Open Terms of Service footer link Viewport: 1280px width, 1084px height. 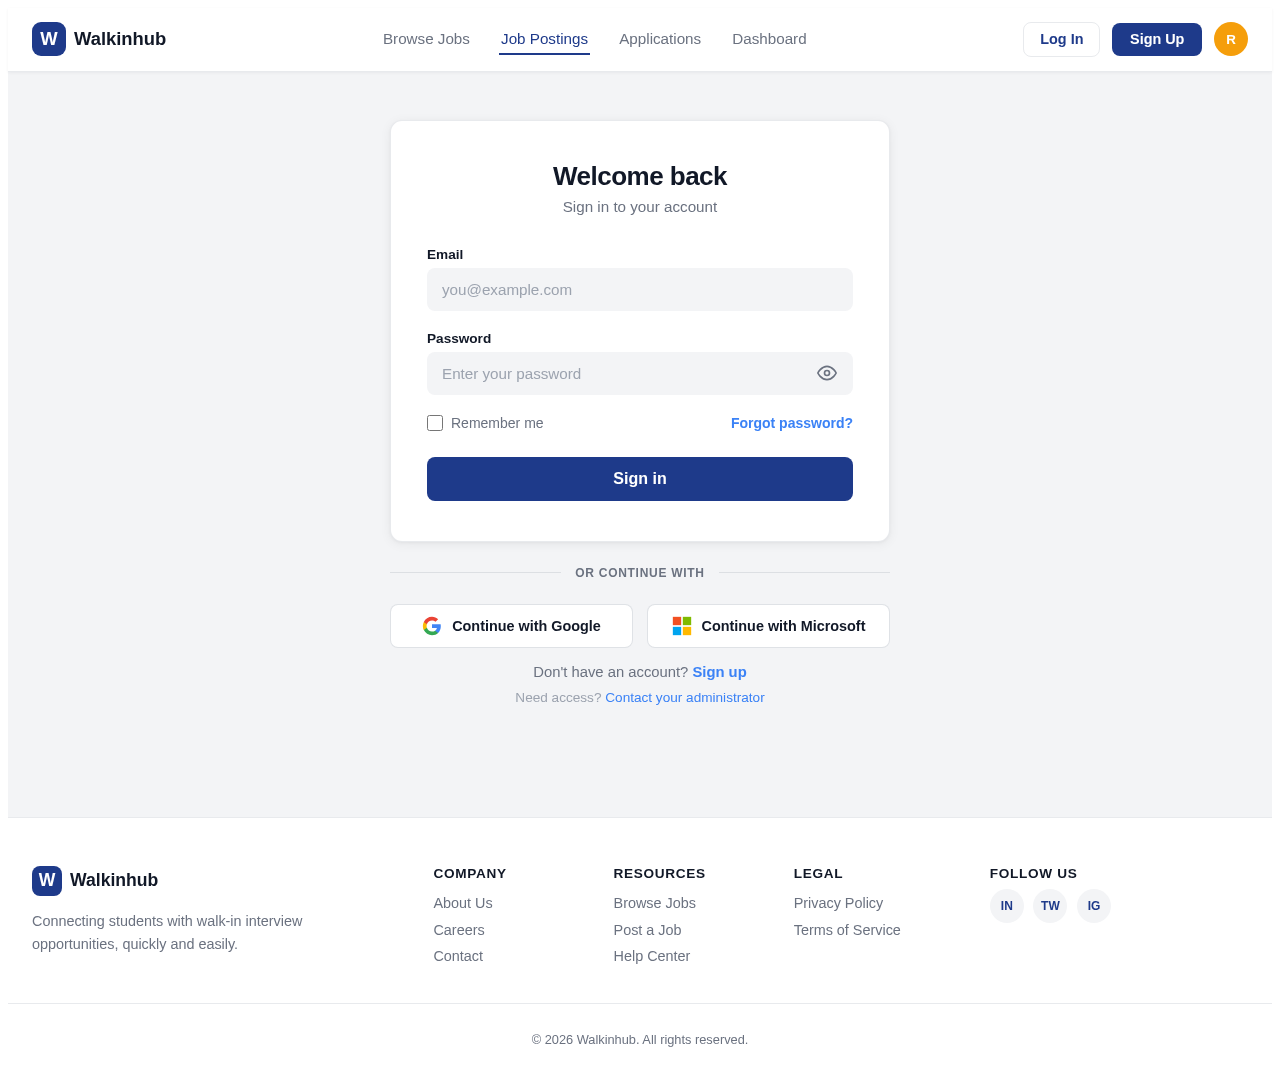(x=847, y=930)
